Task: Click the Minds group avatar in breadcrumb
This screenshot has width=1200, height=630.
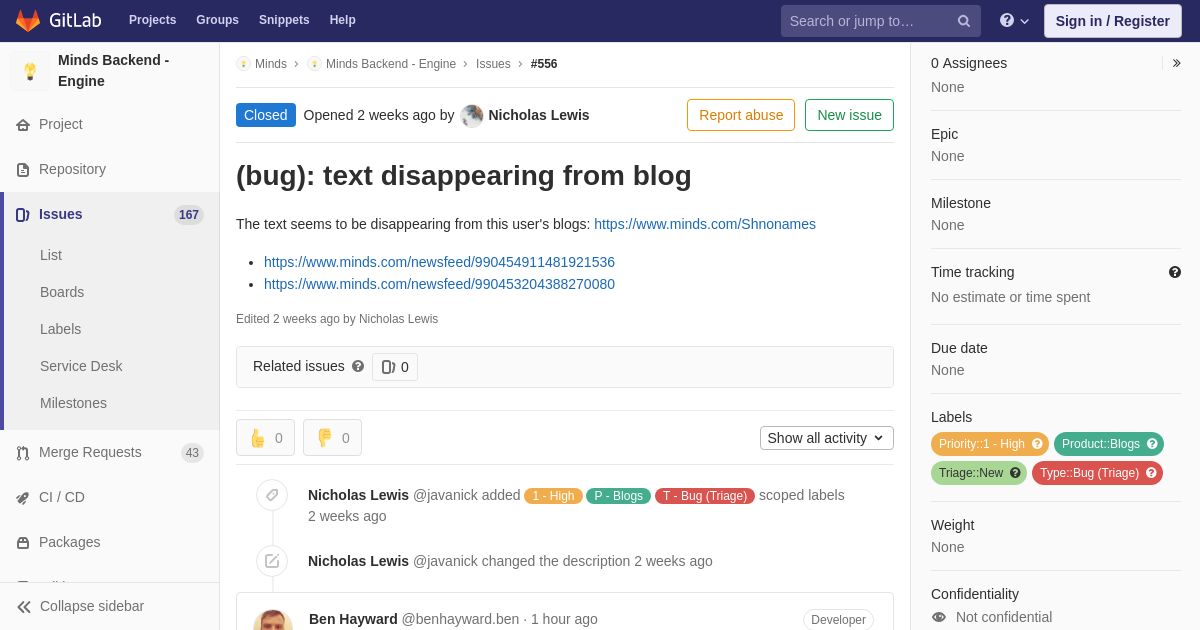Action: (x=243, y=64)
